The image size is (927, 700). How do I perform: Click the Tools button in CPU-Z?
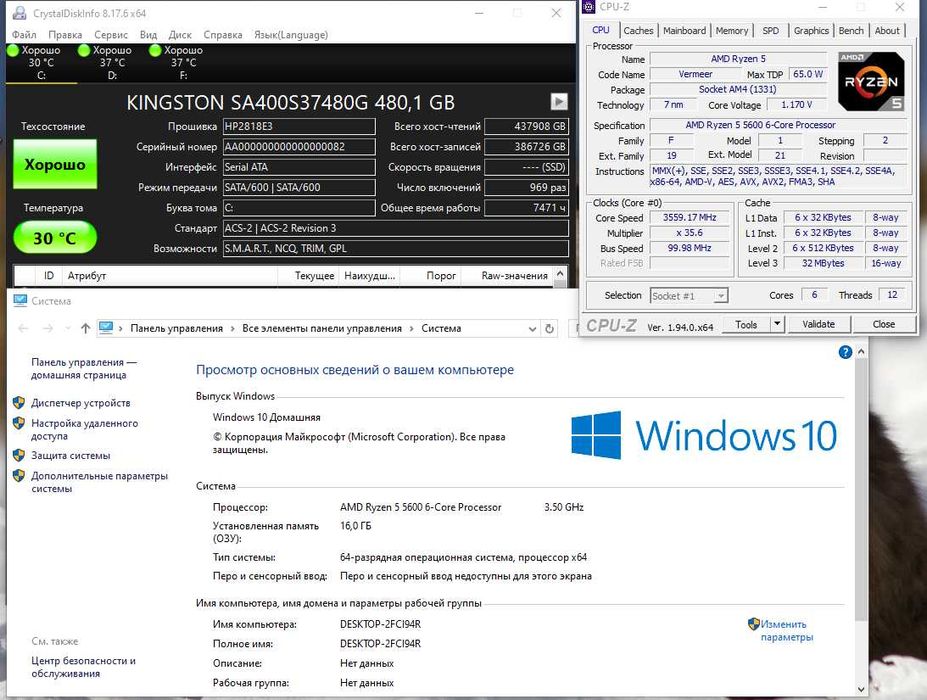point(746,324)
